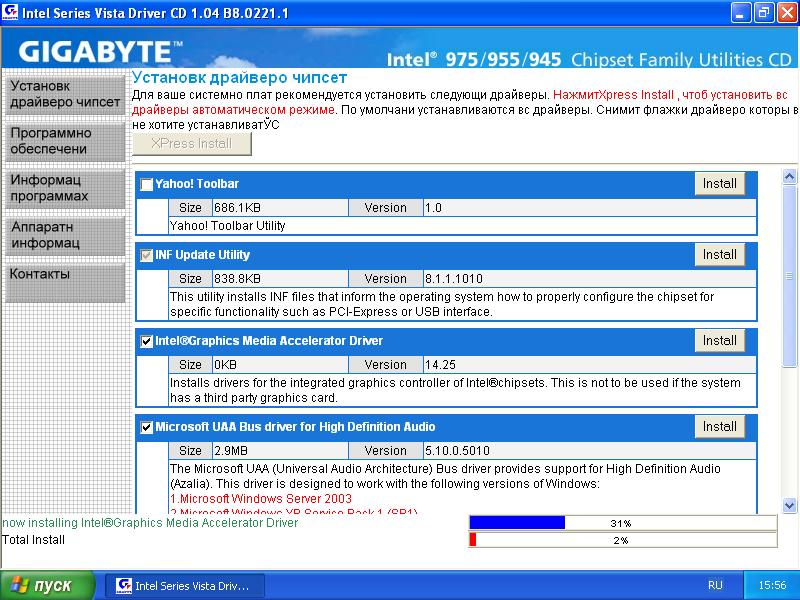The width and height of the screenshot is (800, 600).
Task: Click the Установк драйверо чипсет page heading
Action: click(x=240, y=78)
